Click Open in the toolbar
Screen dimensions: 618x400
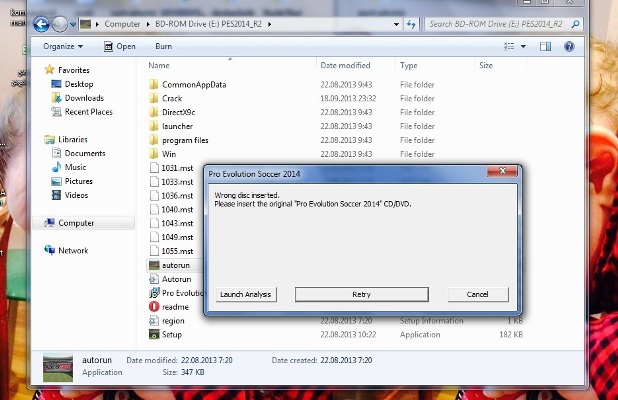[x=120, y=47]
